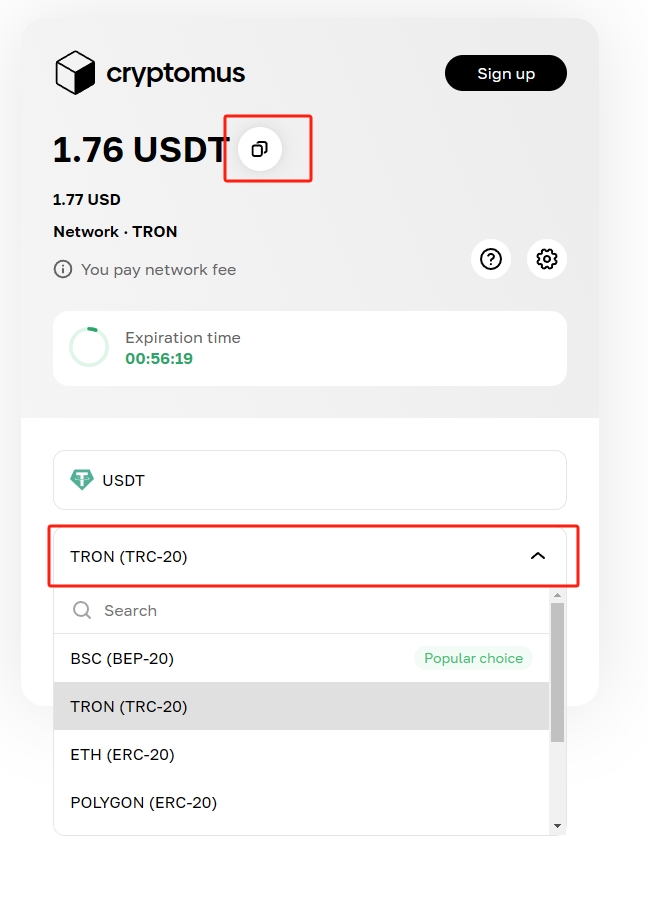Screen dimensions: 648x909
Task: Click the search magnifier icon
Action: [x=82, y=610]
